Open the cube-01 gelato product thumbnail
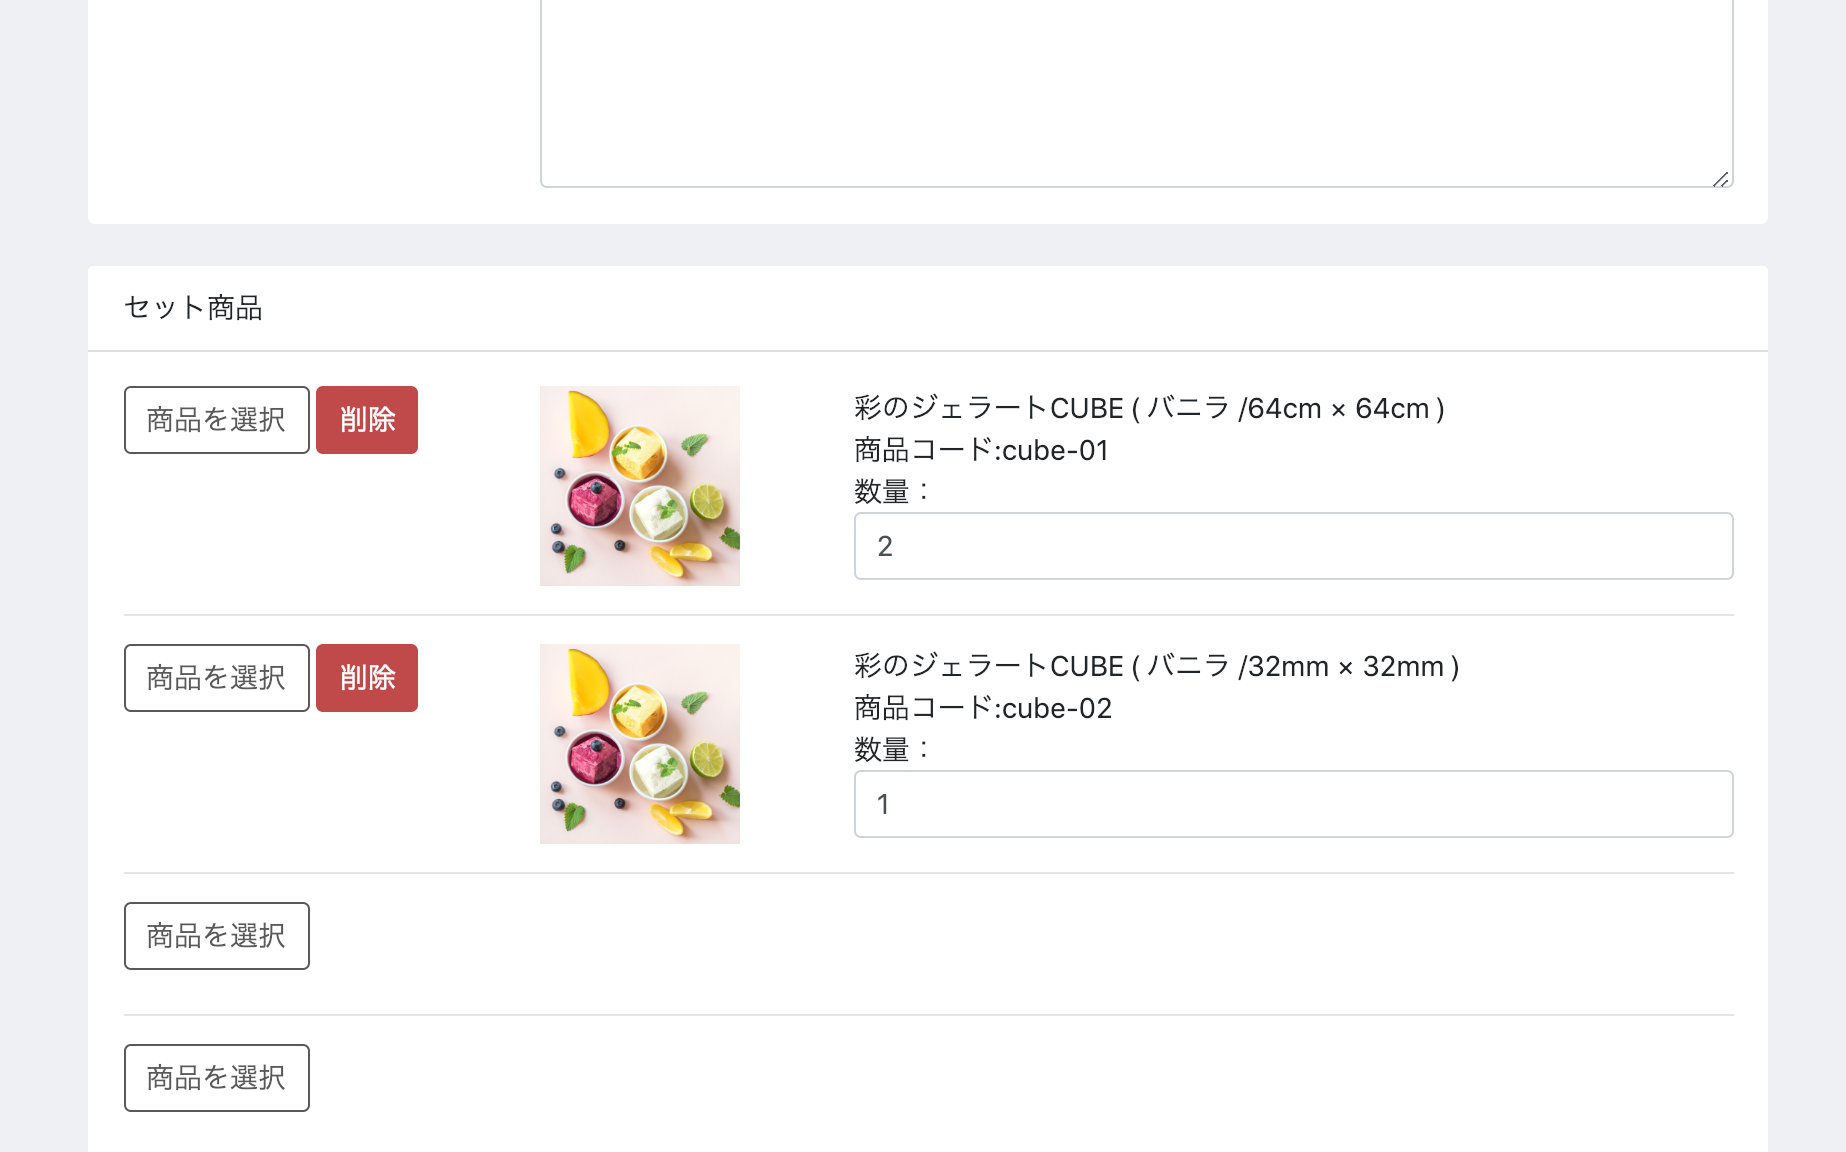1846x1152 pixels. [x=640, y=486]
